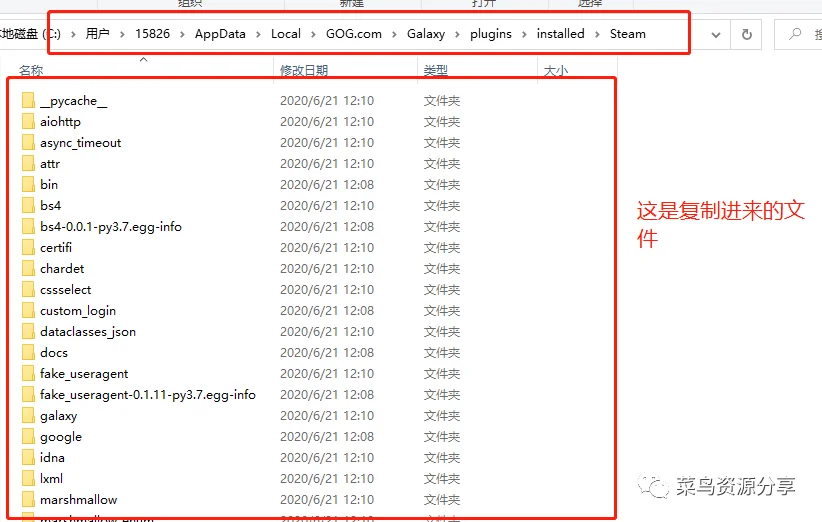Viewport: 822px width, 522px height.
Task: Click the bs4 folder icon
Action: 28,205
